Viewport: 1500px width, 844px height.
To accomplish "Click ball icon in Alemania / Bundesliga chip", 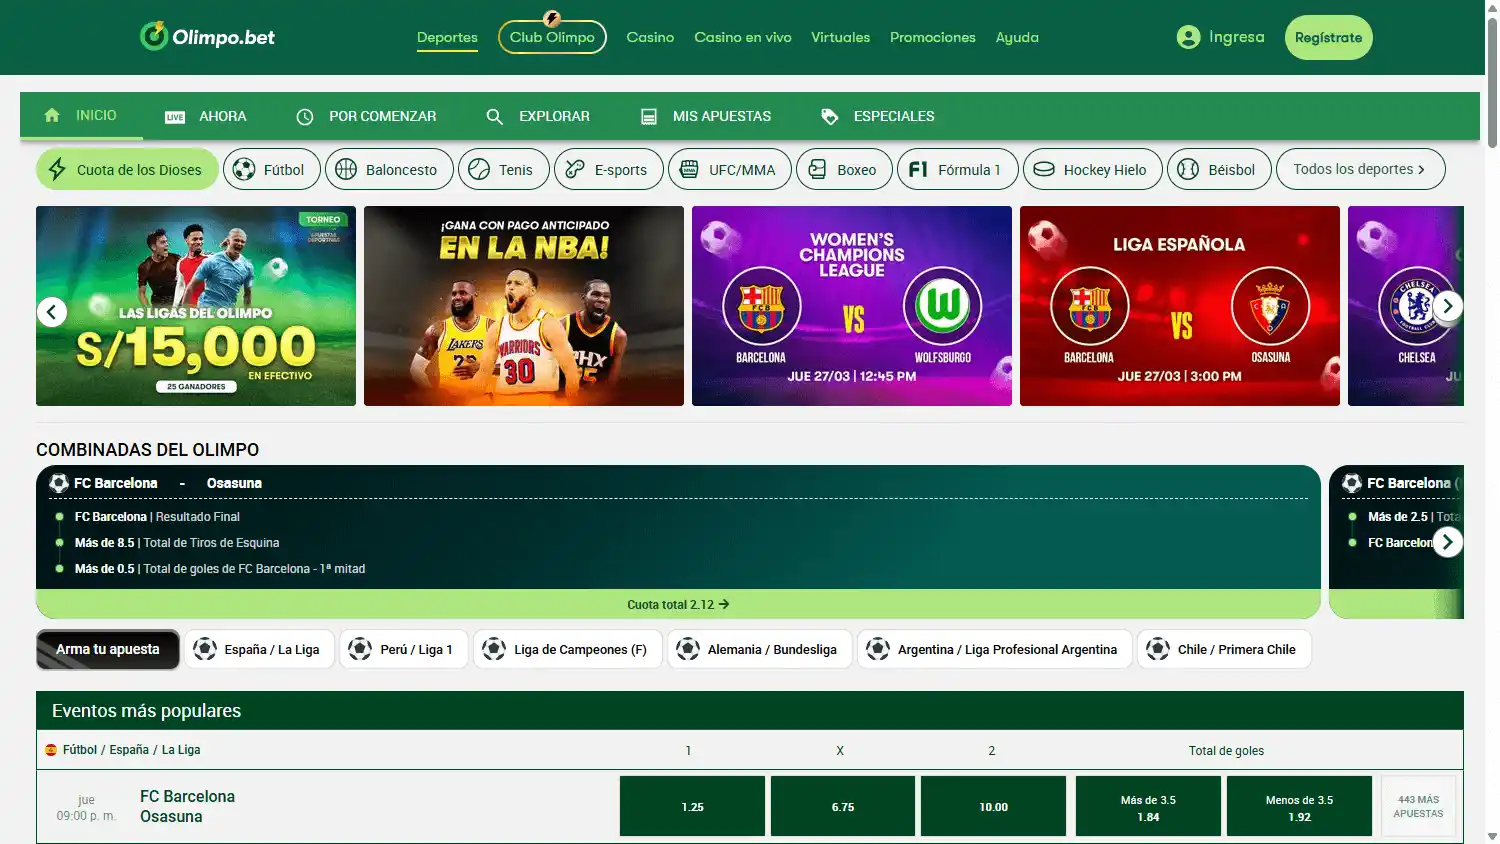I will [688, 649].
